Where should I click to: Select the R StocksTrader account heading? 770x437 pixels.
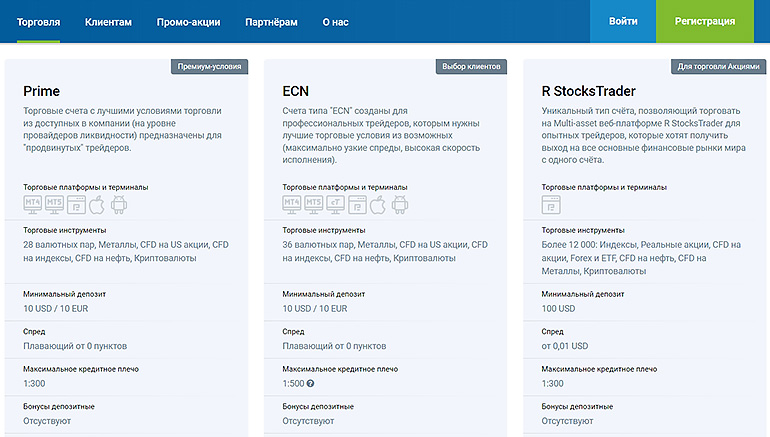[x=588, y=91]
